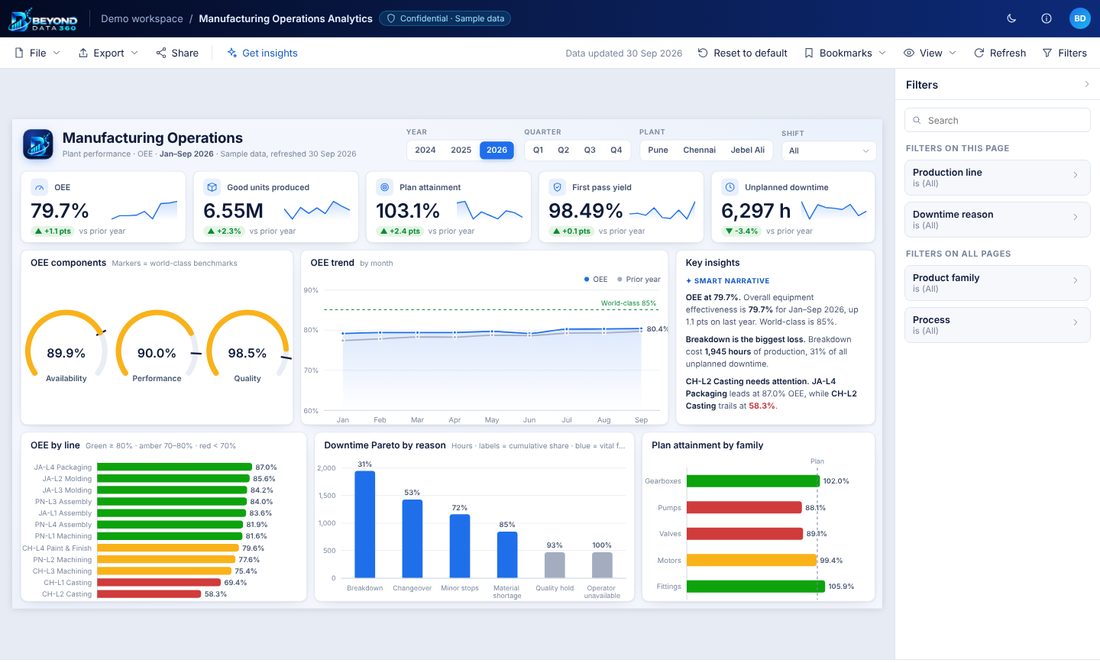This screenshot has width=1100, height=663.
Task: Click the Confidential Sample data badge
Action: pos(445,19)
